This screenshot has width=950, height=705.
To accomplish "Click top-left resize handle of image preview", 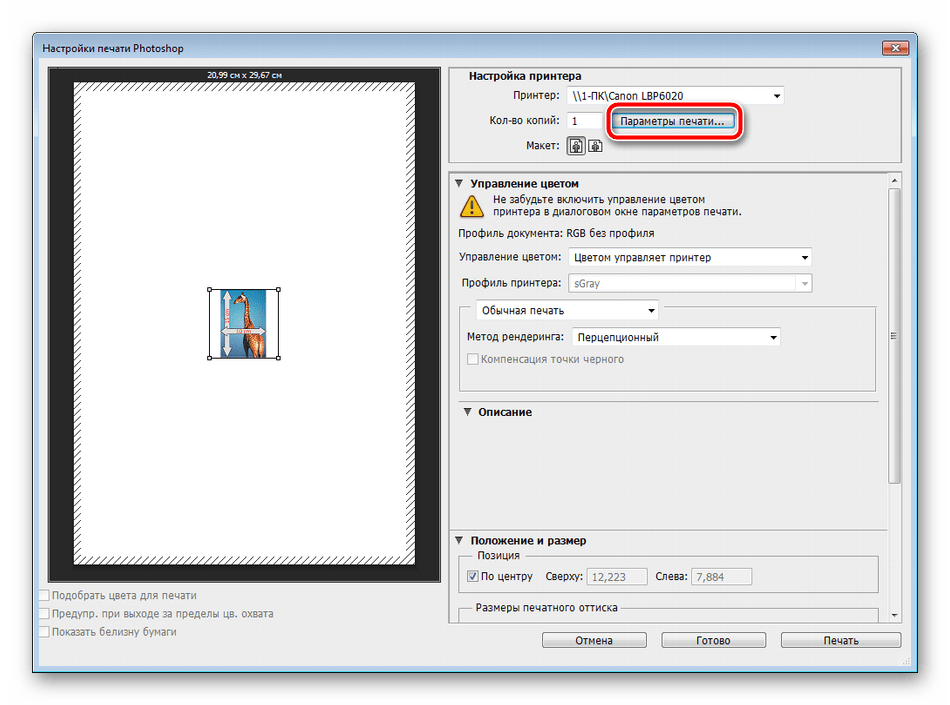I will coord(210,290).
